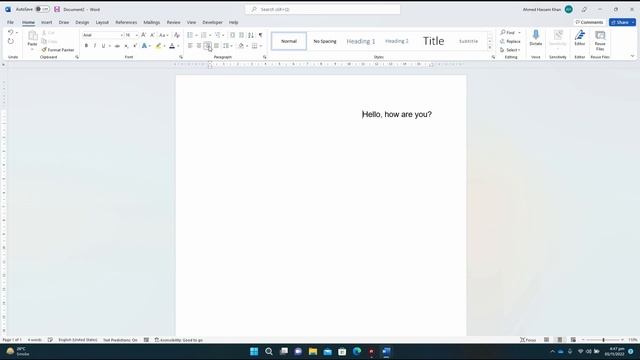Open Reuse Files pane

coord(600,40)
